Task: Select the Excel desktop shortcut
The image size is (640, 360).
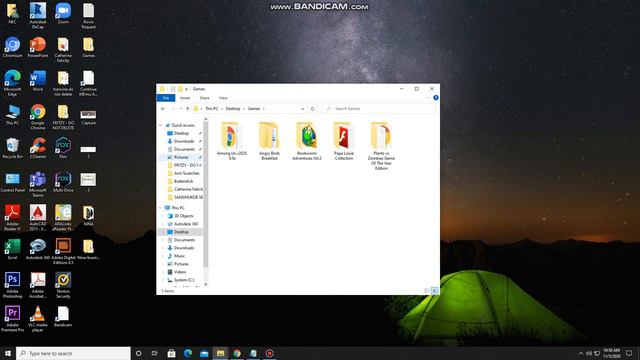Action: 12,249
